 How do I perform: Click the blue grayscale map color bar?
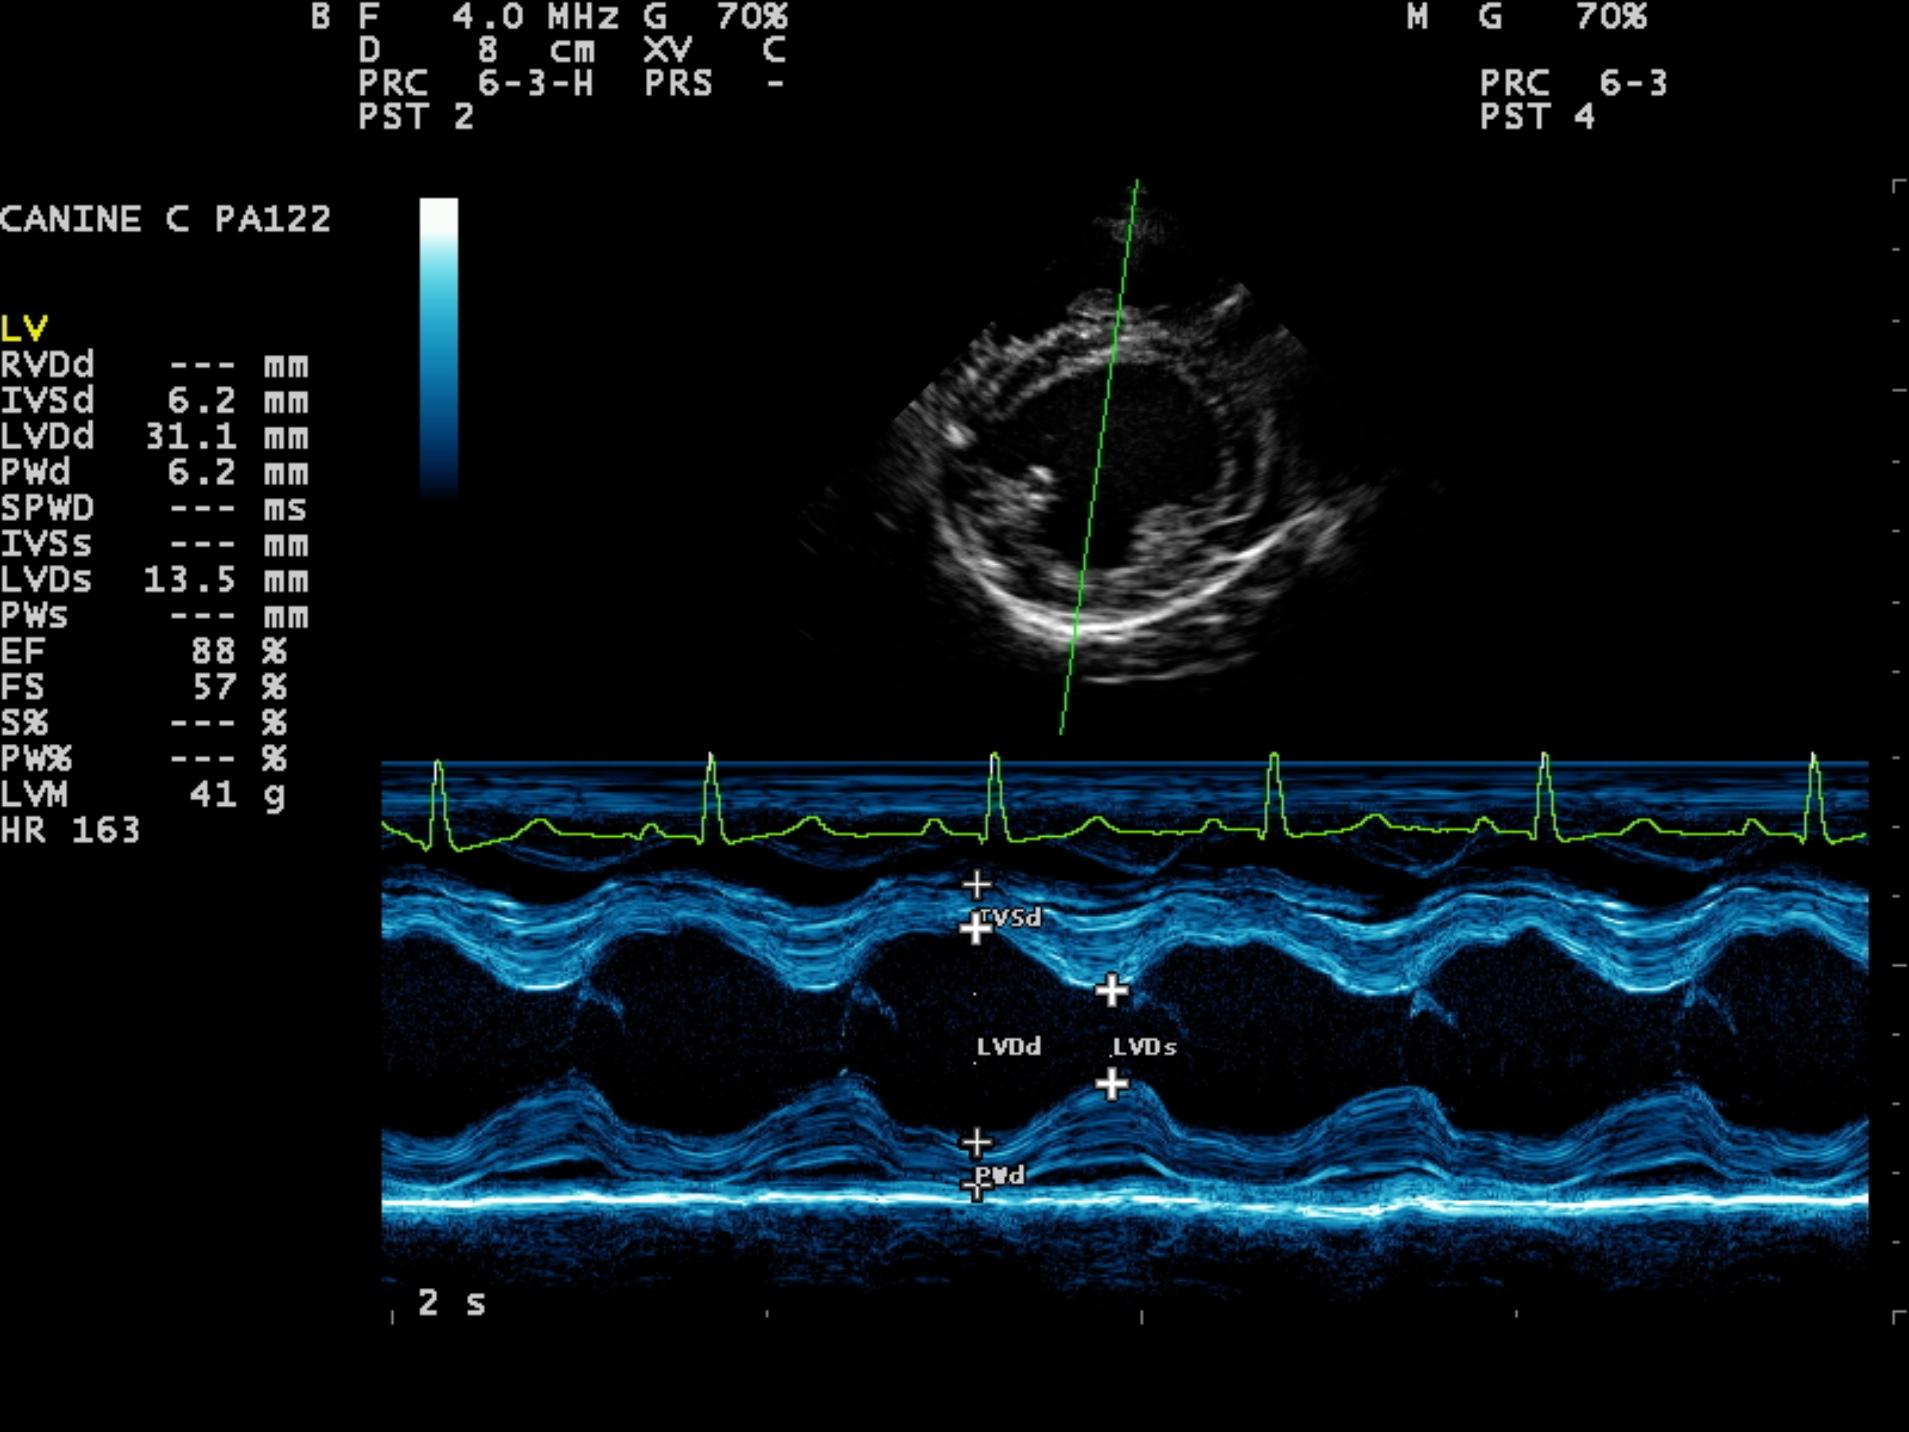438,345
